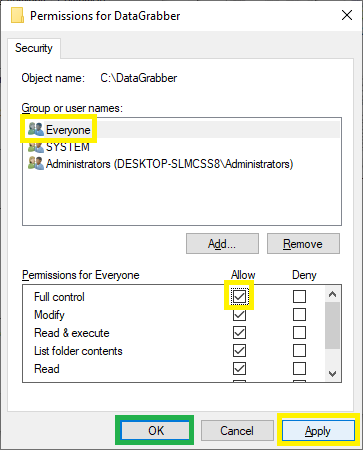Click the Administrators group icon
The image size is (363, 450).
[x=36, y=163]
